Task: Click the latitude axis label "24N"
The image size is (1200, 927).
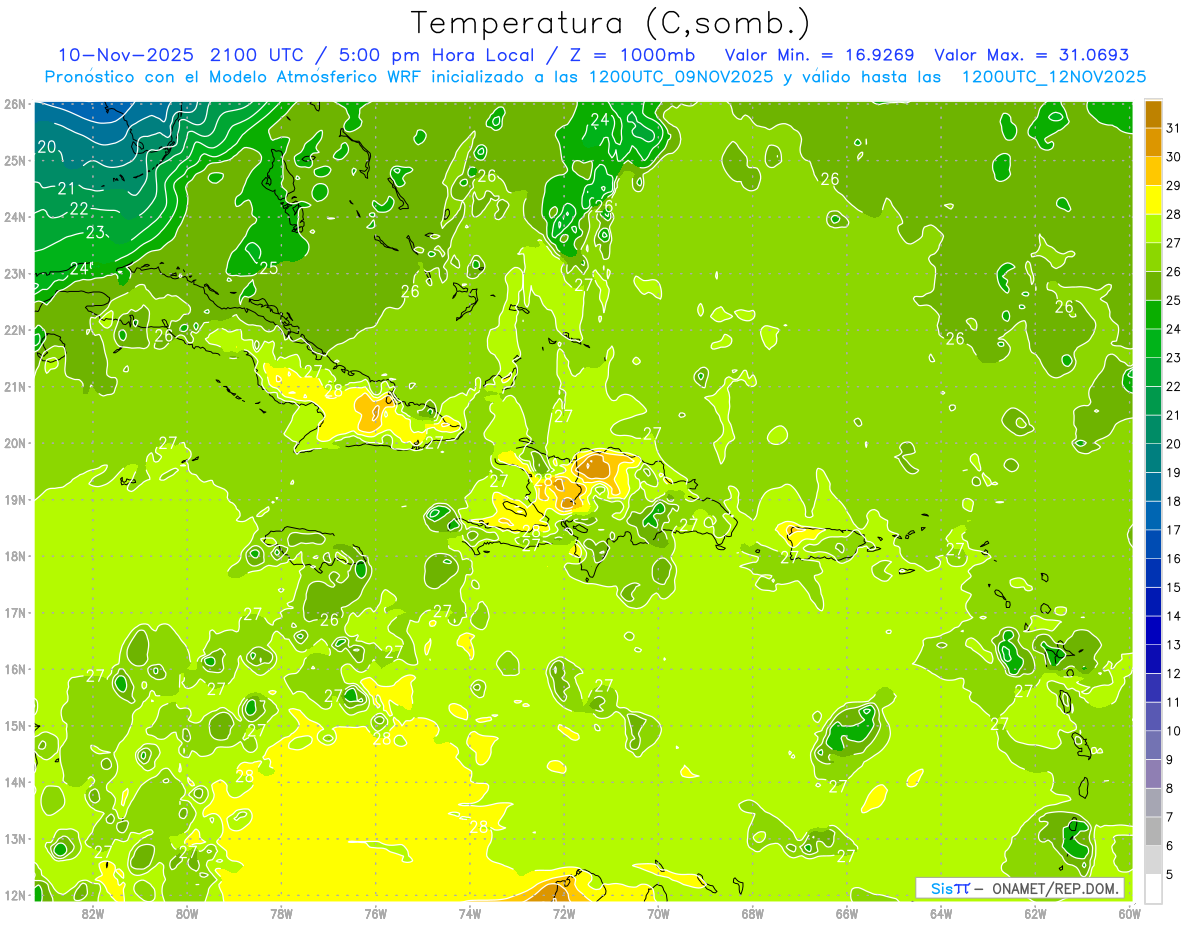Action: (x=14, y=217)
